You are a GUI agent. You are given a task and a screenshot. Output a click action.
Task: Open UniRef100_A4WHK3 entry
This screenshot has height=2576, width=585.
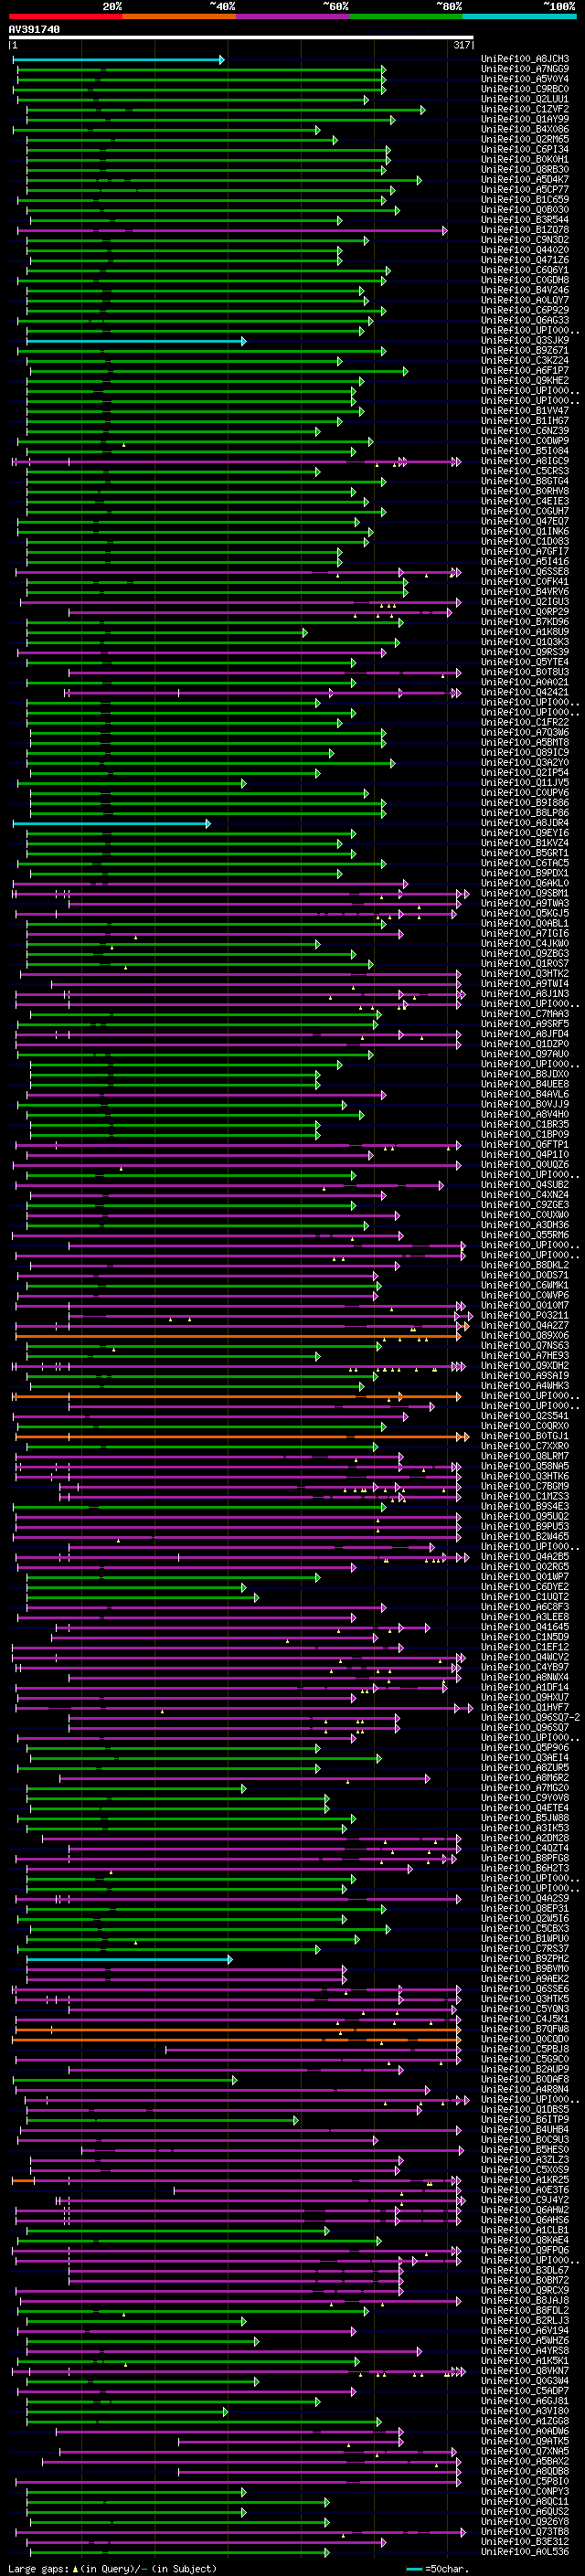pyautogui.click(x=525, y=1386)
